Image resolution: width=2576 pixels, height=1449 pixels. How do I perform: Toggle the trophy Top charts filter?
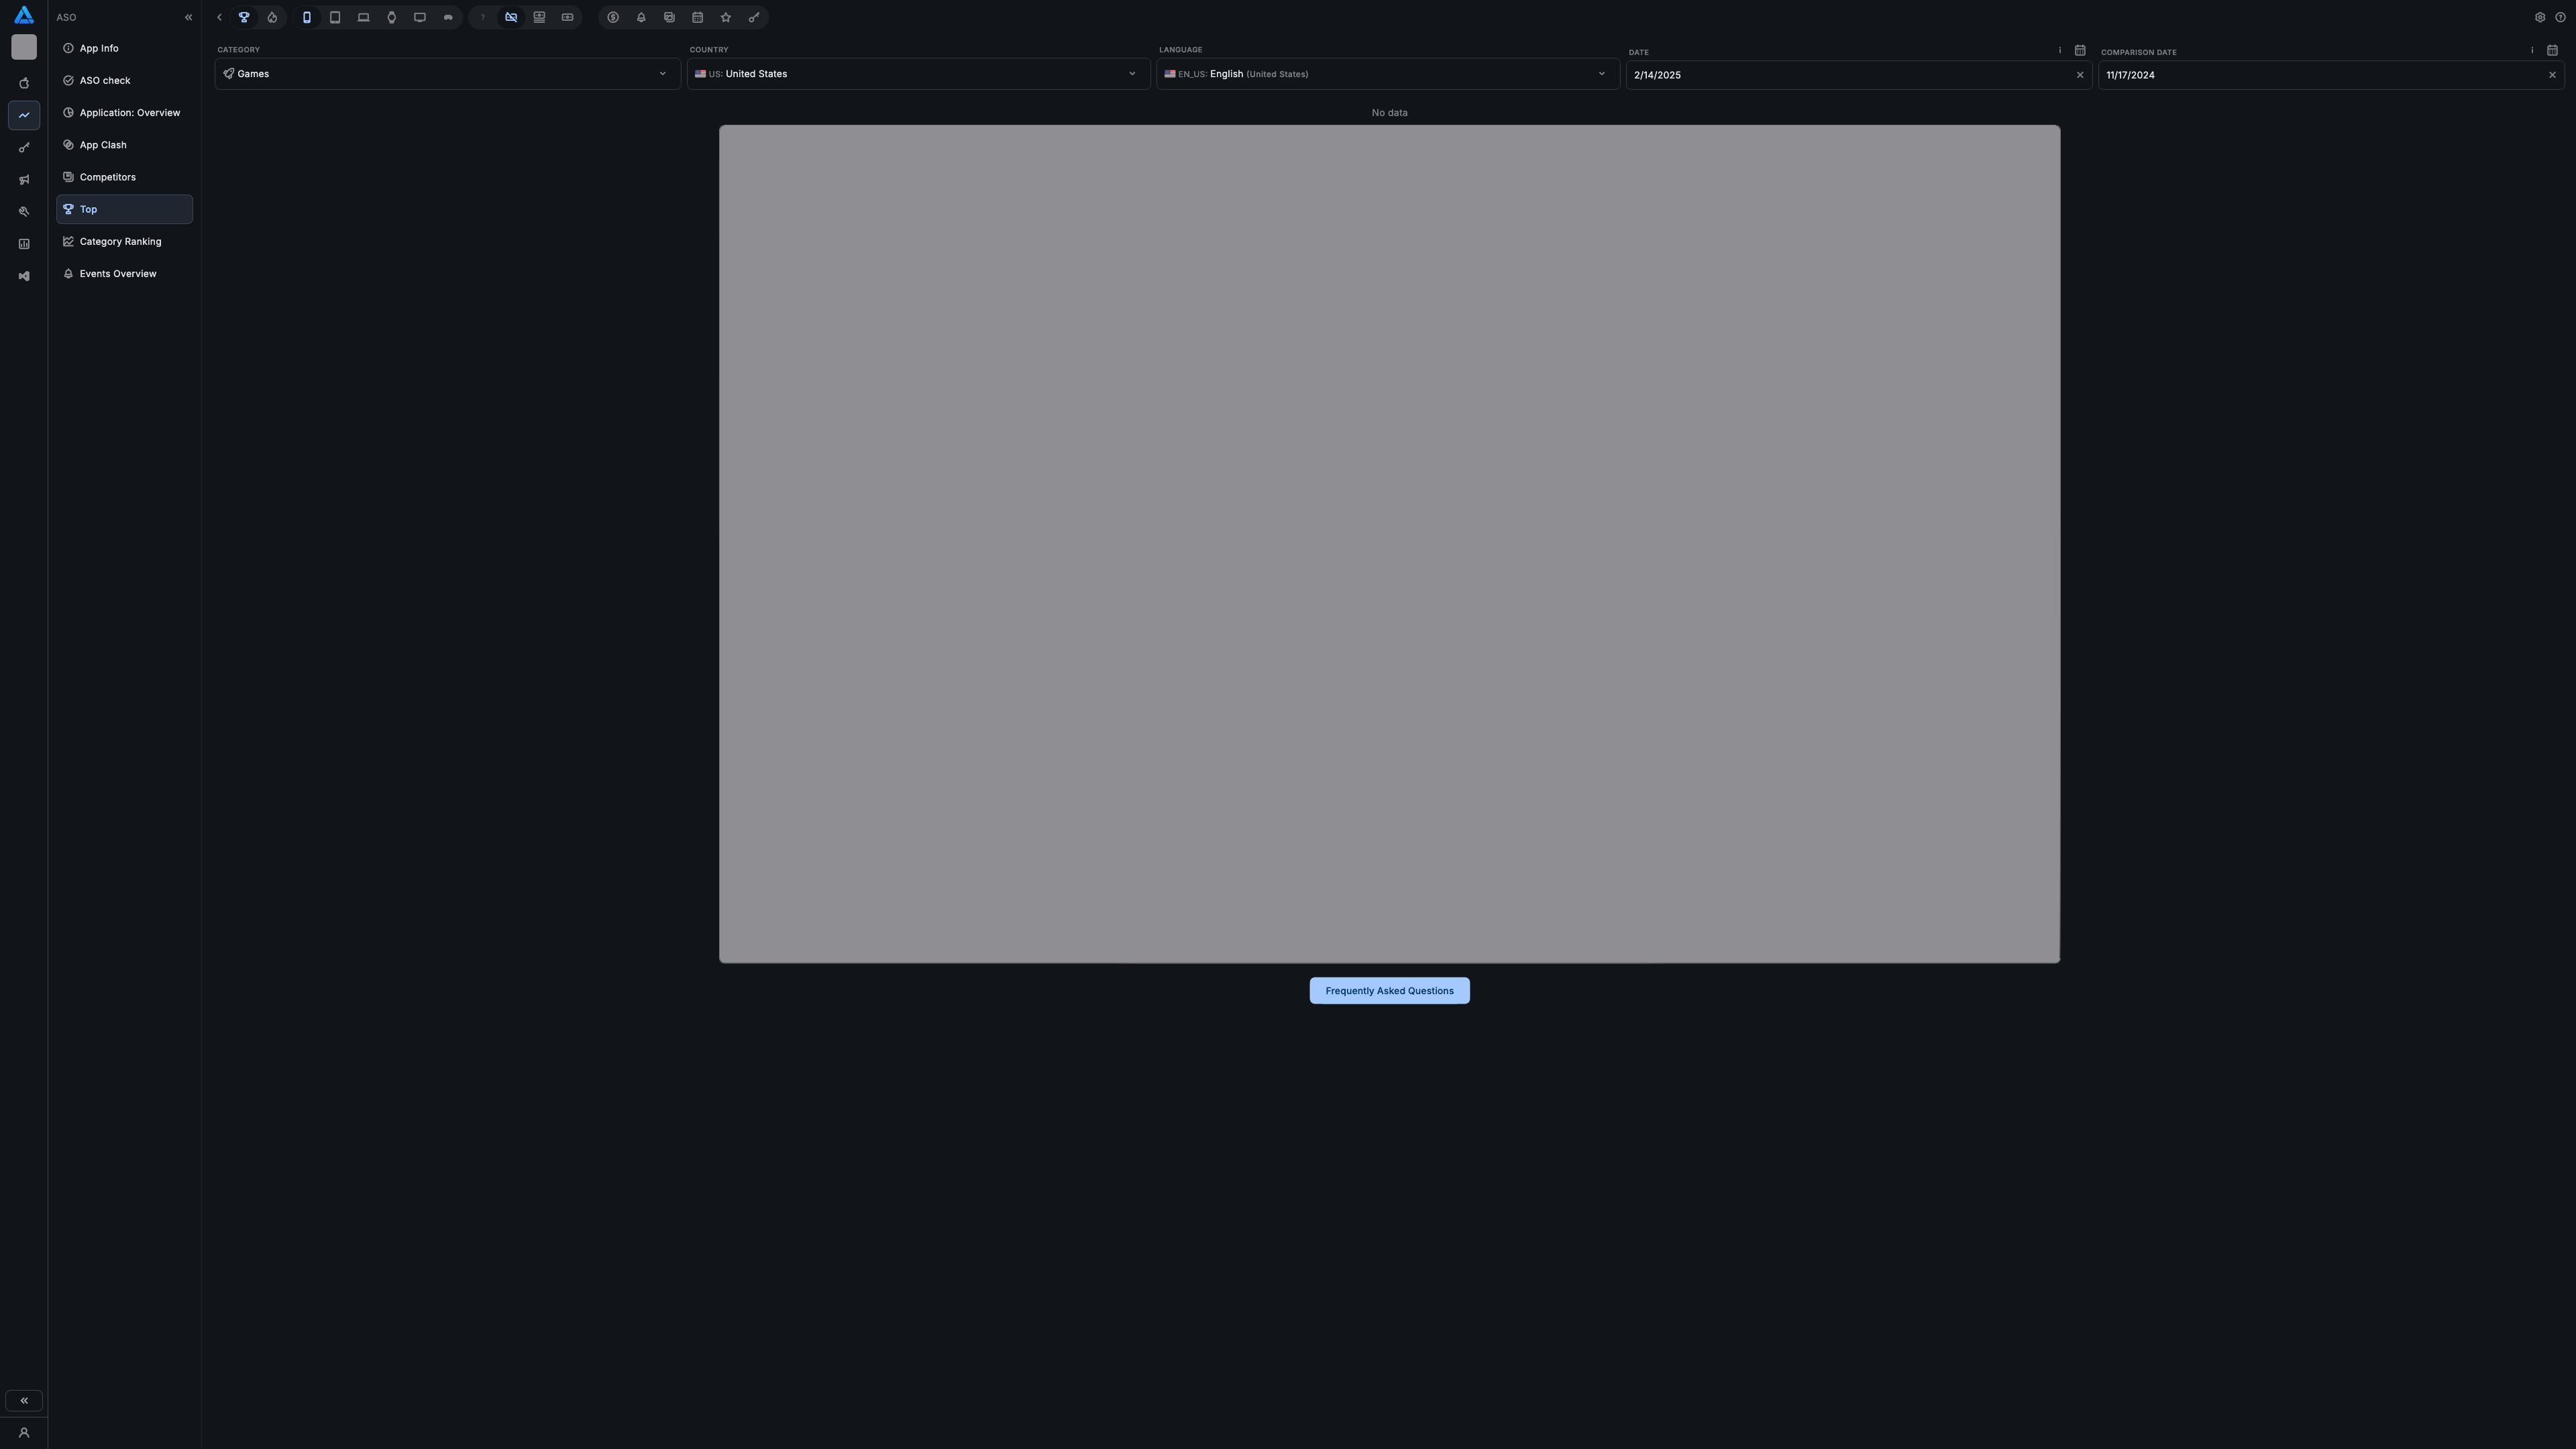pyautogui.click(x=244, y=17)
